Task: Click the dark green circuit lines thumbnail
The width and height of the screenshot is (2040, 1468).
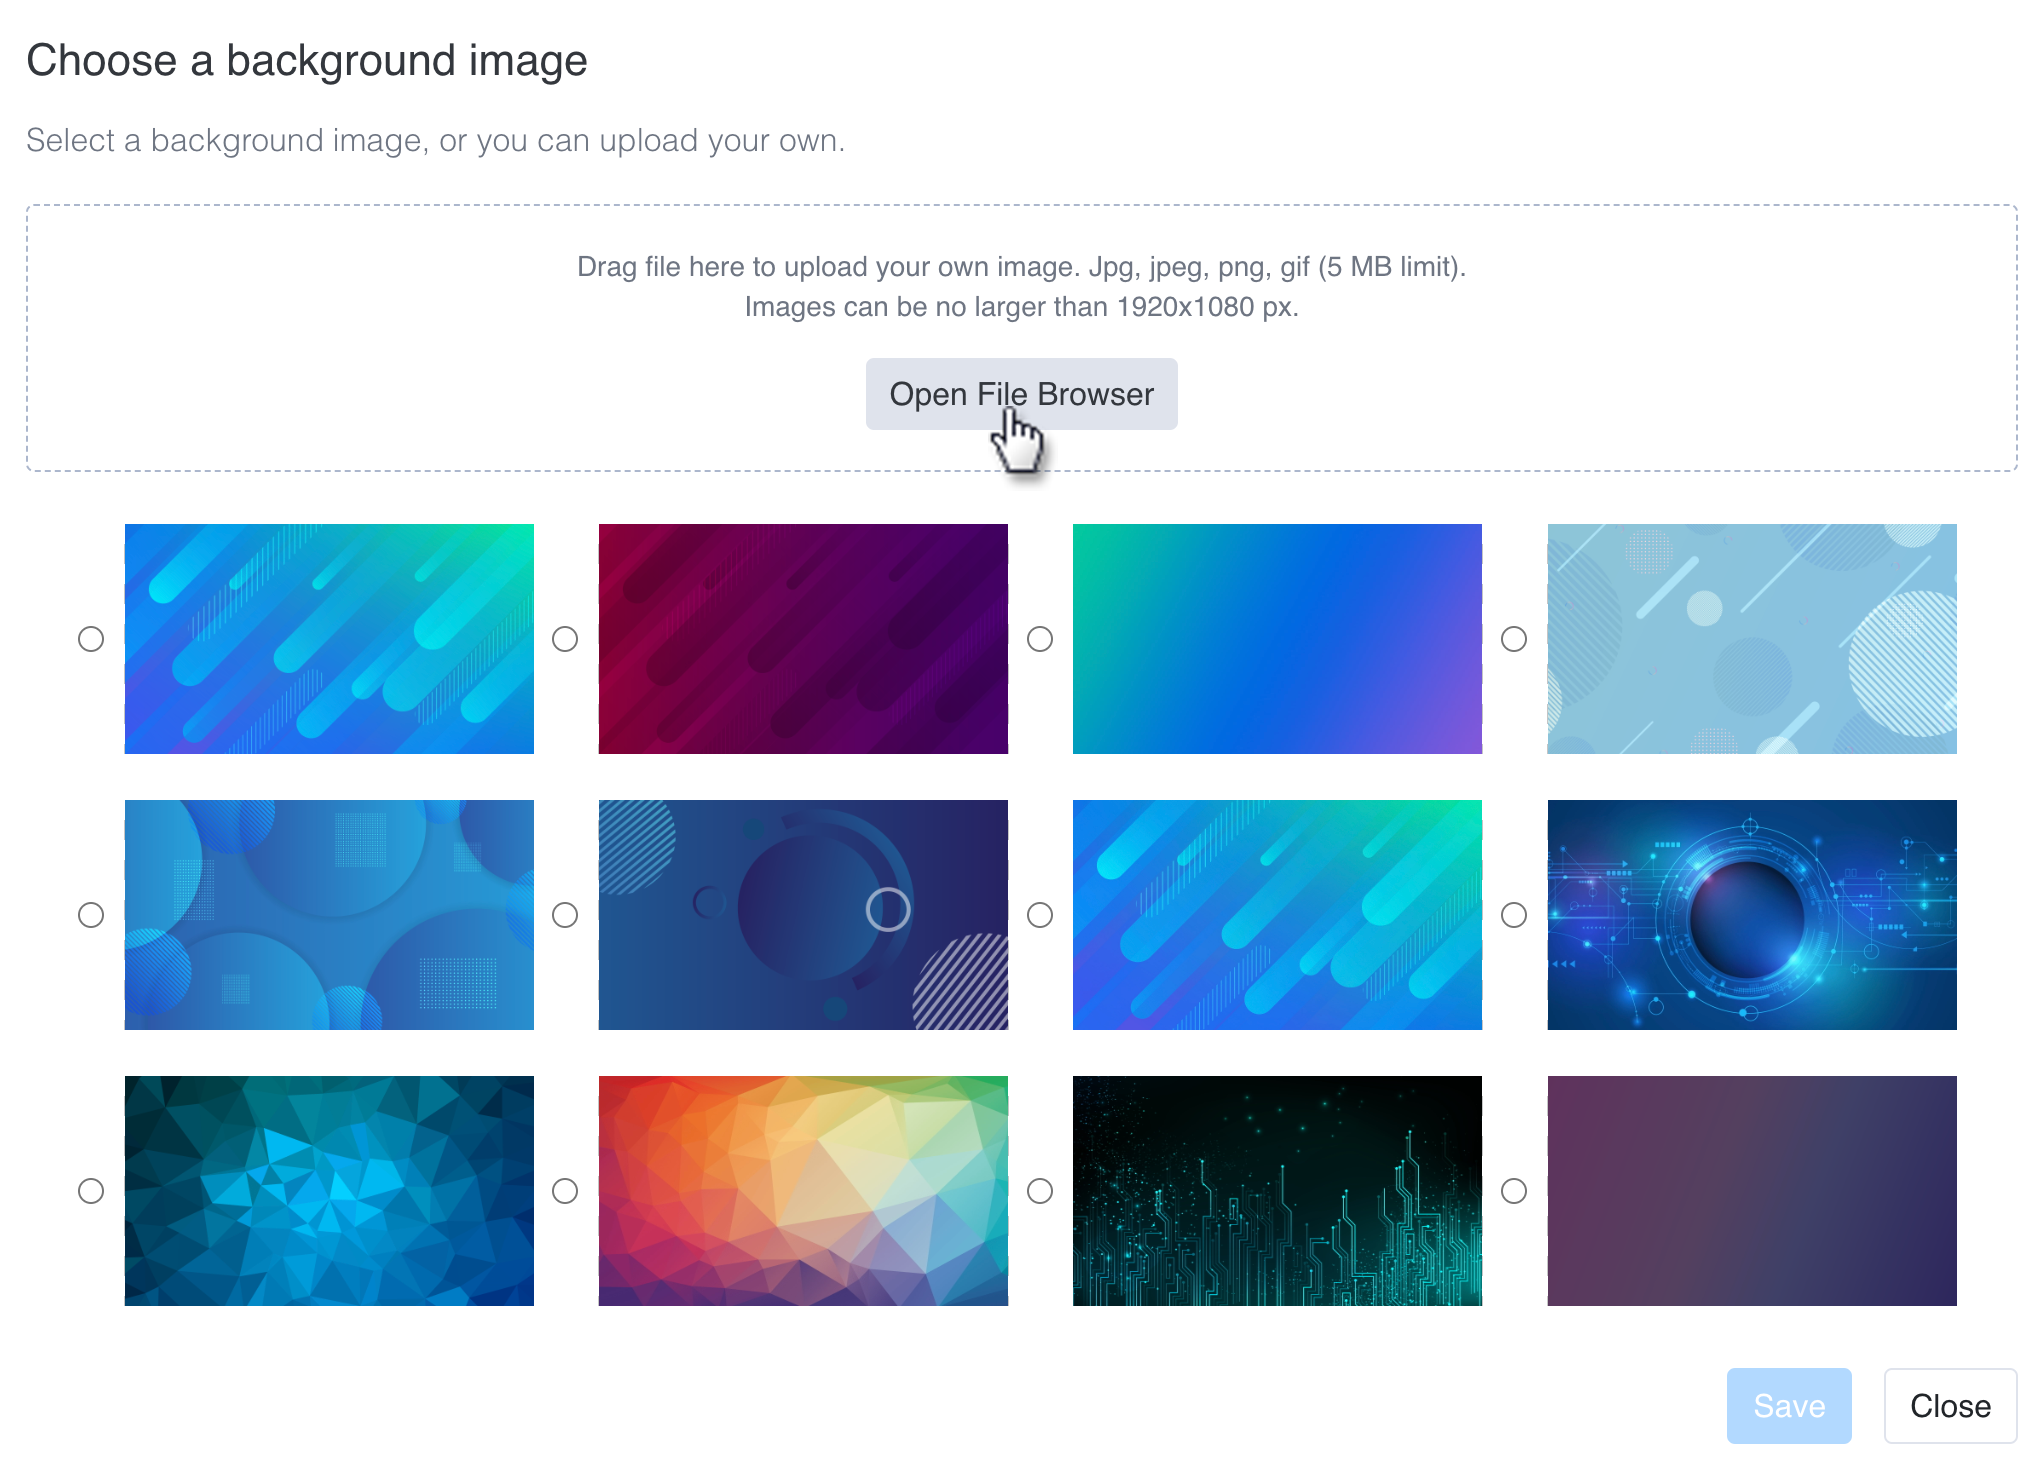Action: point(1277,1191)
